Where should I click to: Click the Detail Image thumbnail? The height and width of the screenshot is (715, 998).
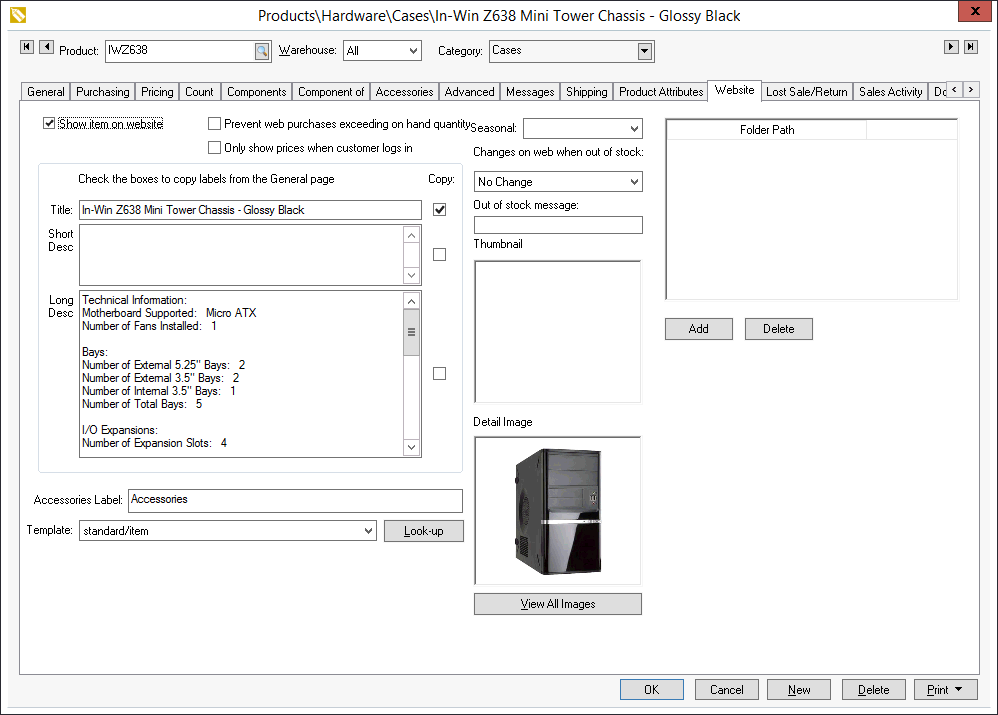point(557,510)
